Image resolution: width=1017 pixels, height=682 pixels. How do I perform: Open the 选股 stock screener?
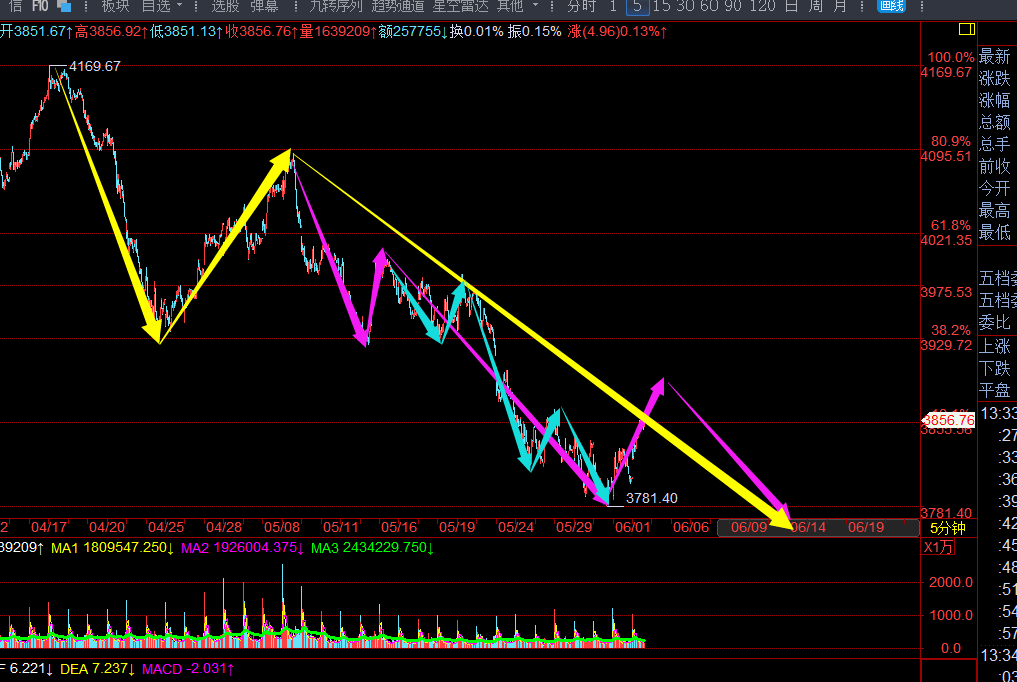tap(225, 6)
